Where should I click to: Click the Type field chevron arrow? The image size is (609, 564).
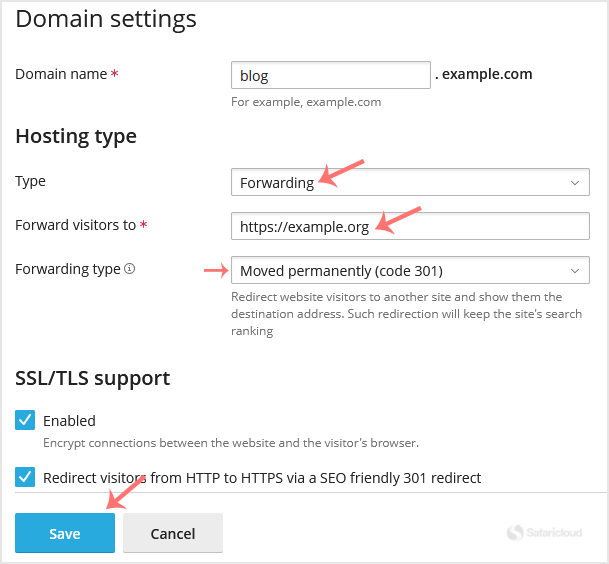point(574,182)
